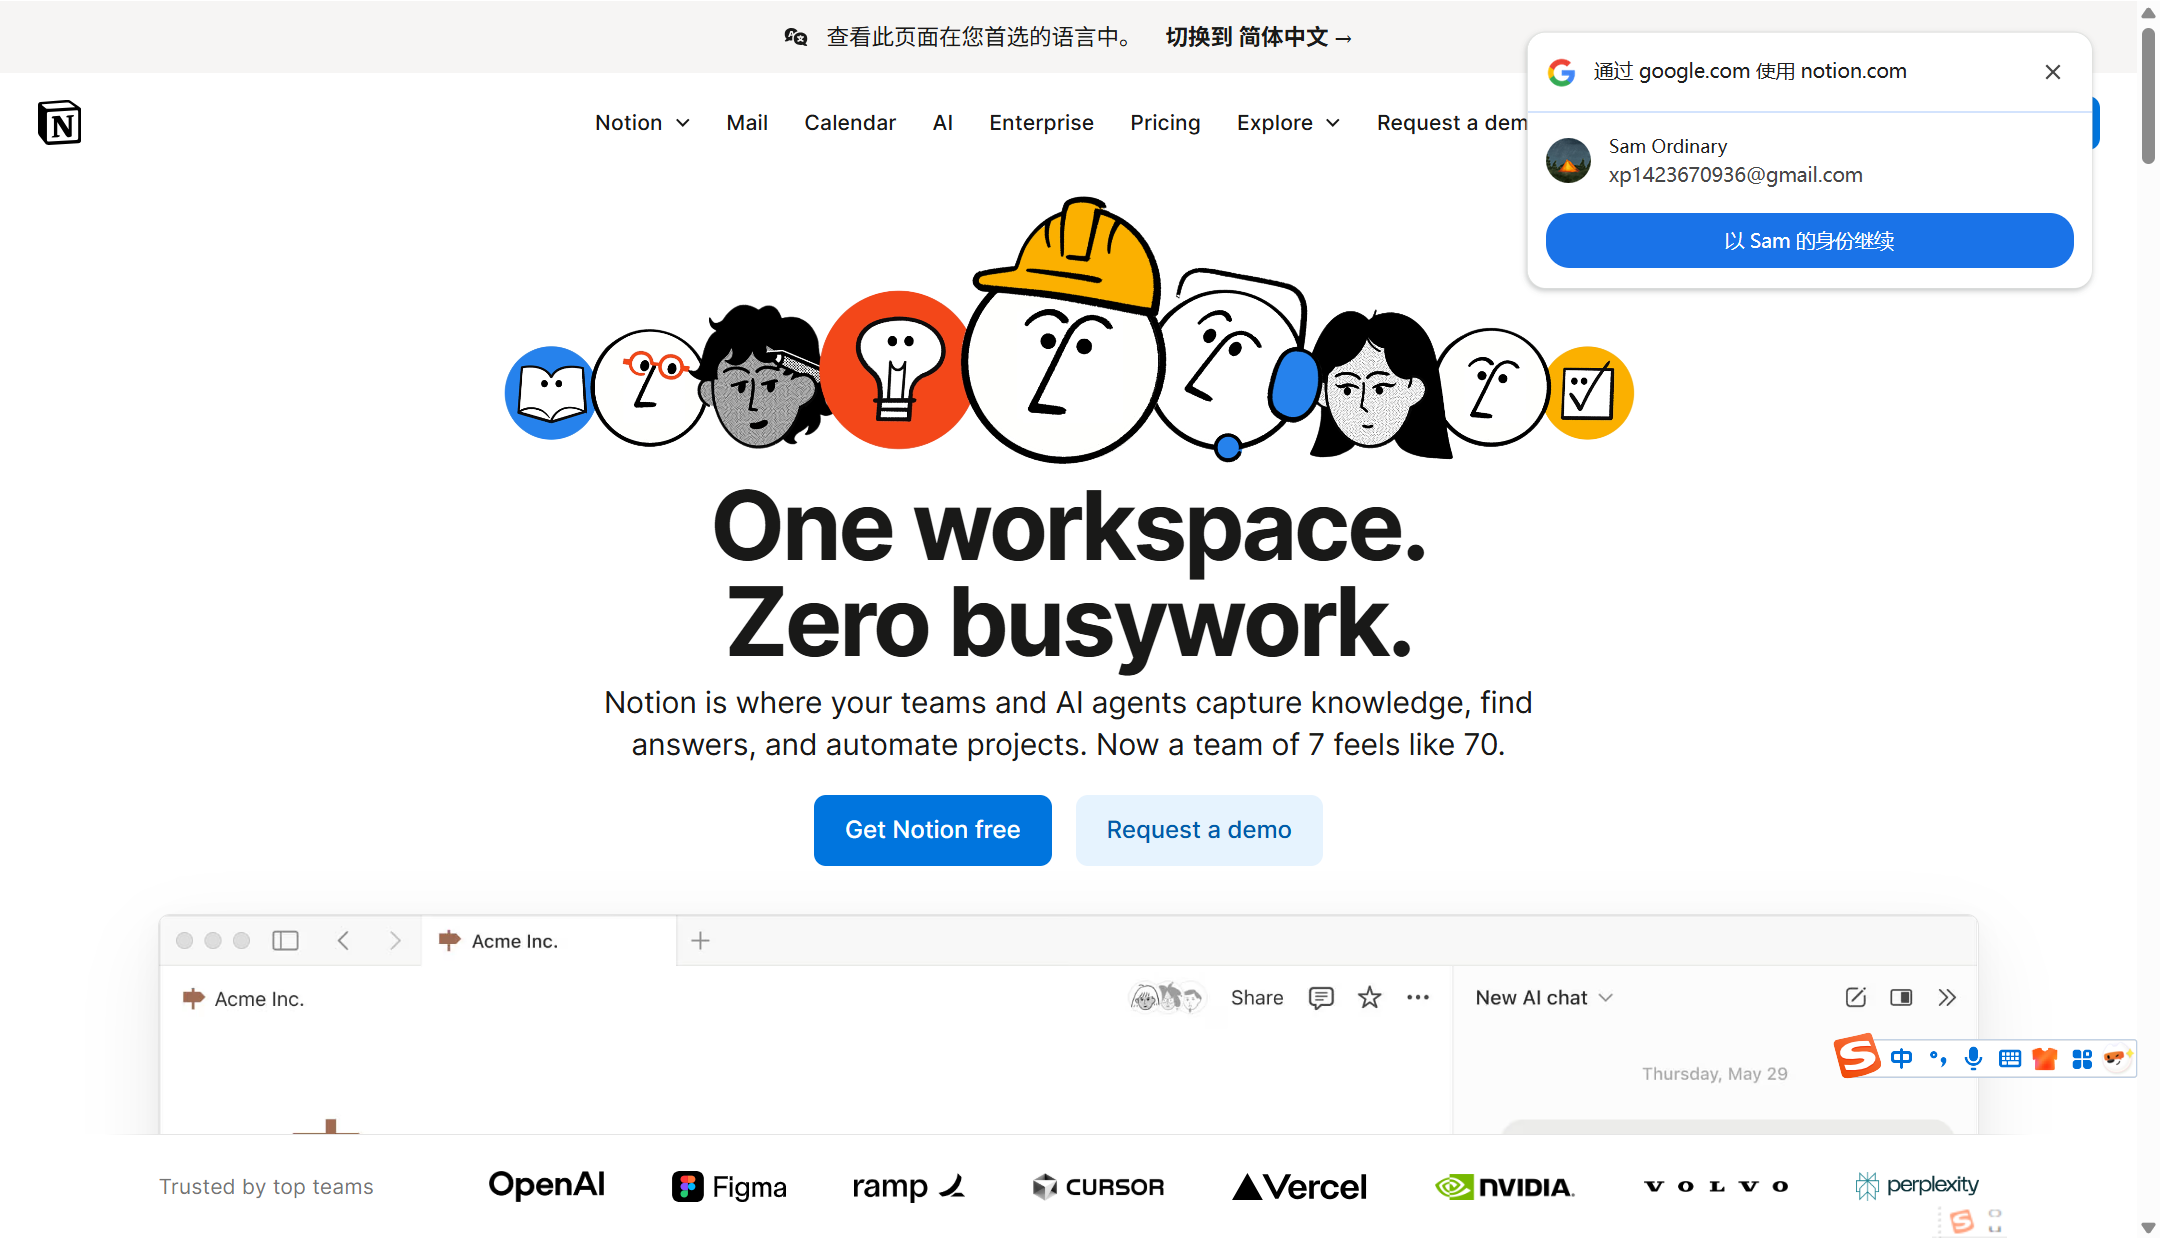Click the double chevron collapse icon
2160x1238 pixels.
pos(1946,997)
